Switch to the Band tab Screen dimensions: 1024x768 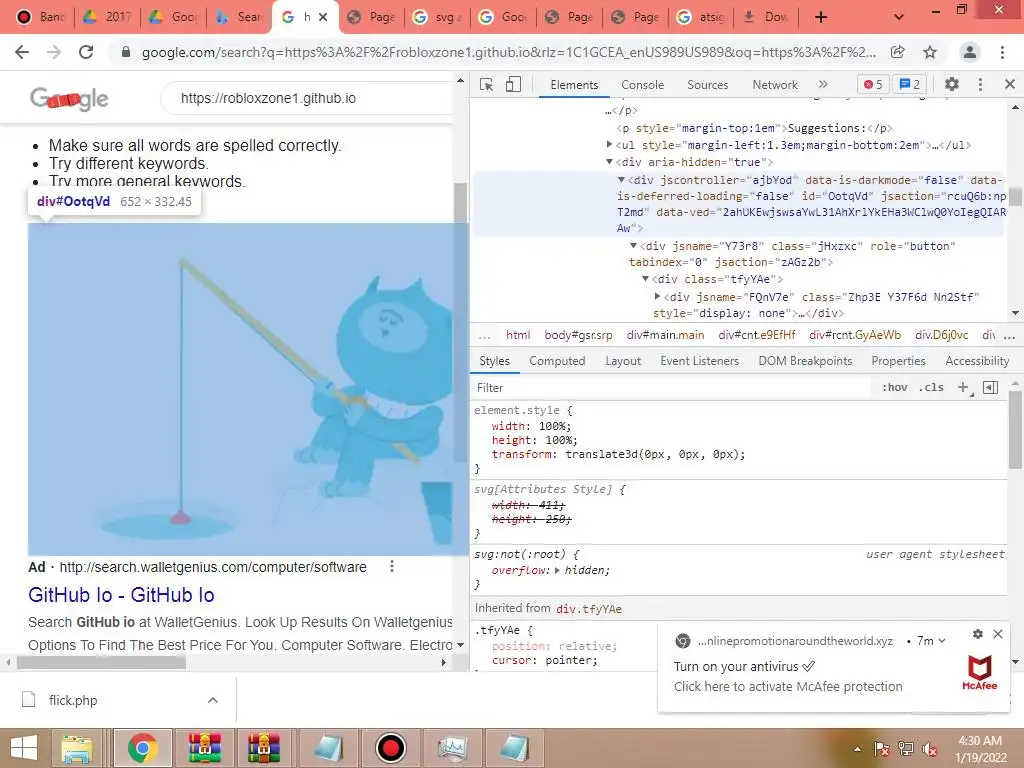[x=40, y=17]
